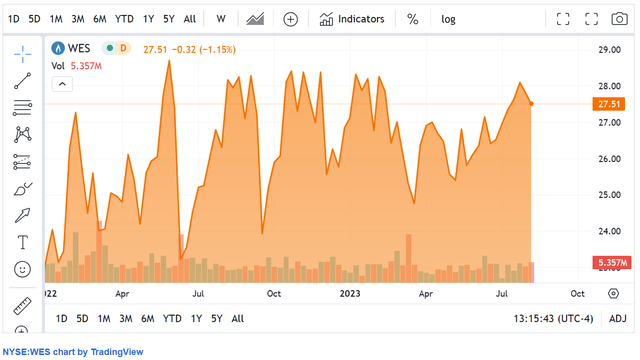Click the green market status dot
The image size is (640, 360).
(x=109, y=48)
